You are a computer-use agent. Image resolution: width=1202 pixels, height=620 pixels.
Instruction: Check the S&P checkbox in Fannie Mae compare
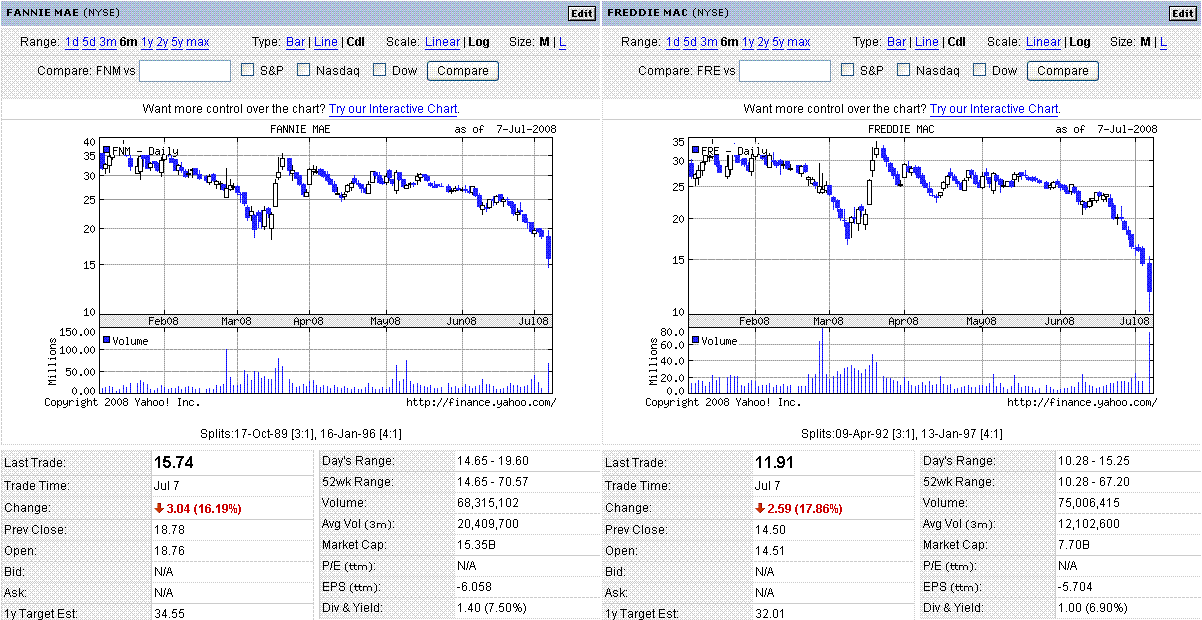tap(249, 70)
